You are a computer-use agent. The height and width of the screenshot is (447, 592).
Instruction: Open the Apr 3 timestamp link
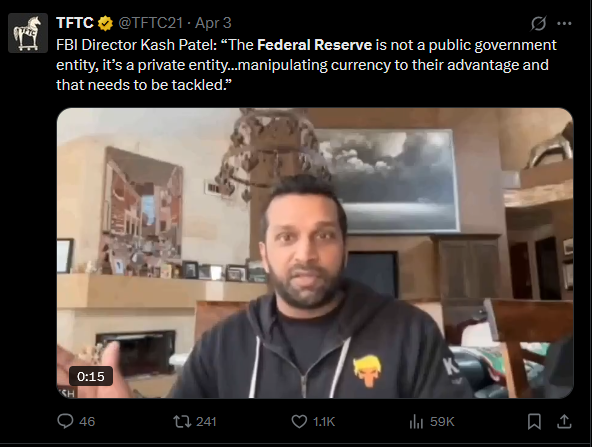coord(213,23)
